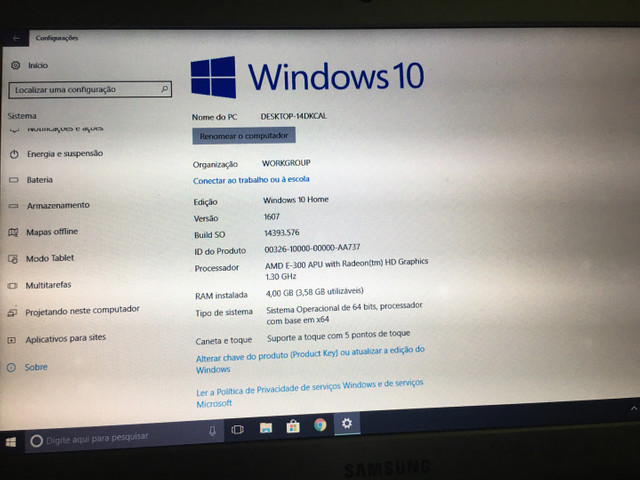Click the WORKGROUP value
Image resolution: width=640 pixels, height=480 pixels.
[286, 163]
